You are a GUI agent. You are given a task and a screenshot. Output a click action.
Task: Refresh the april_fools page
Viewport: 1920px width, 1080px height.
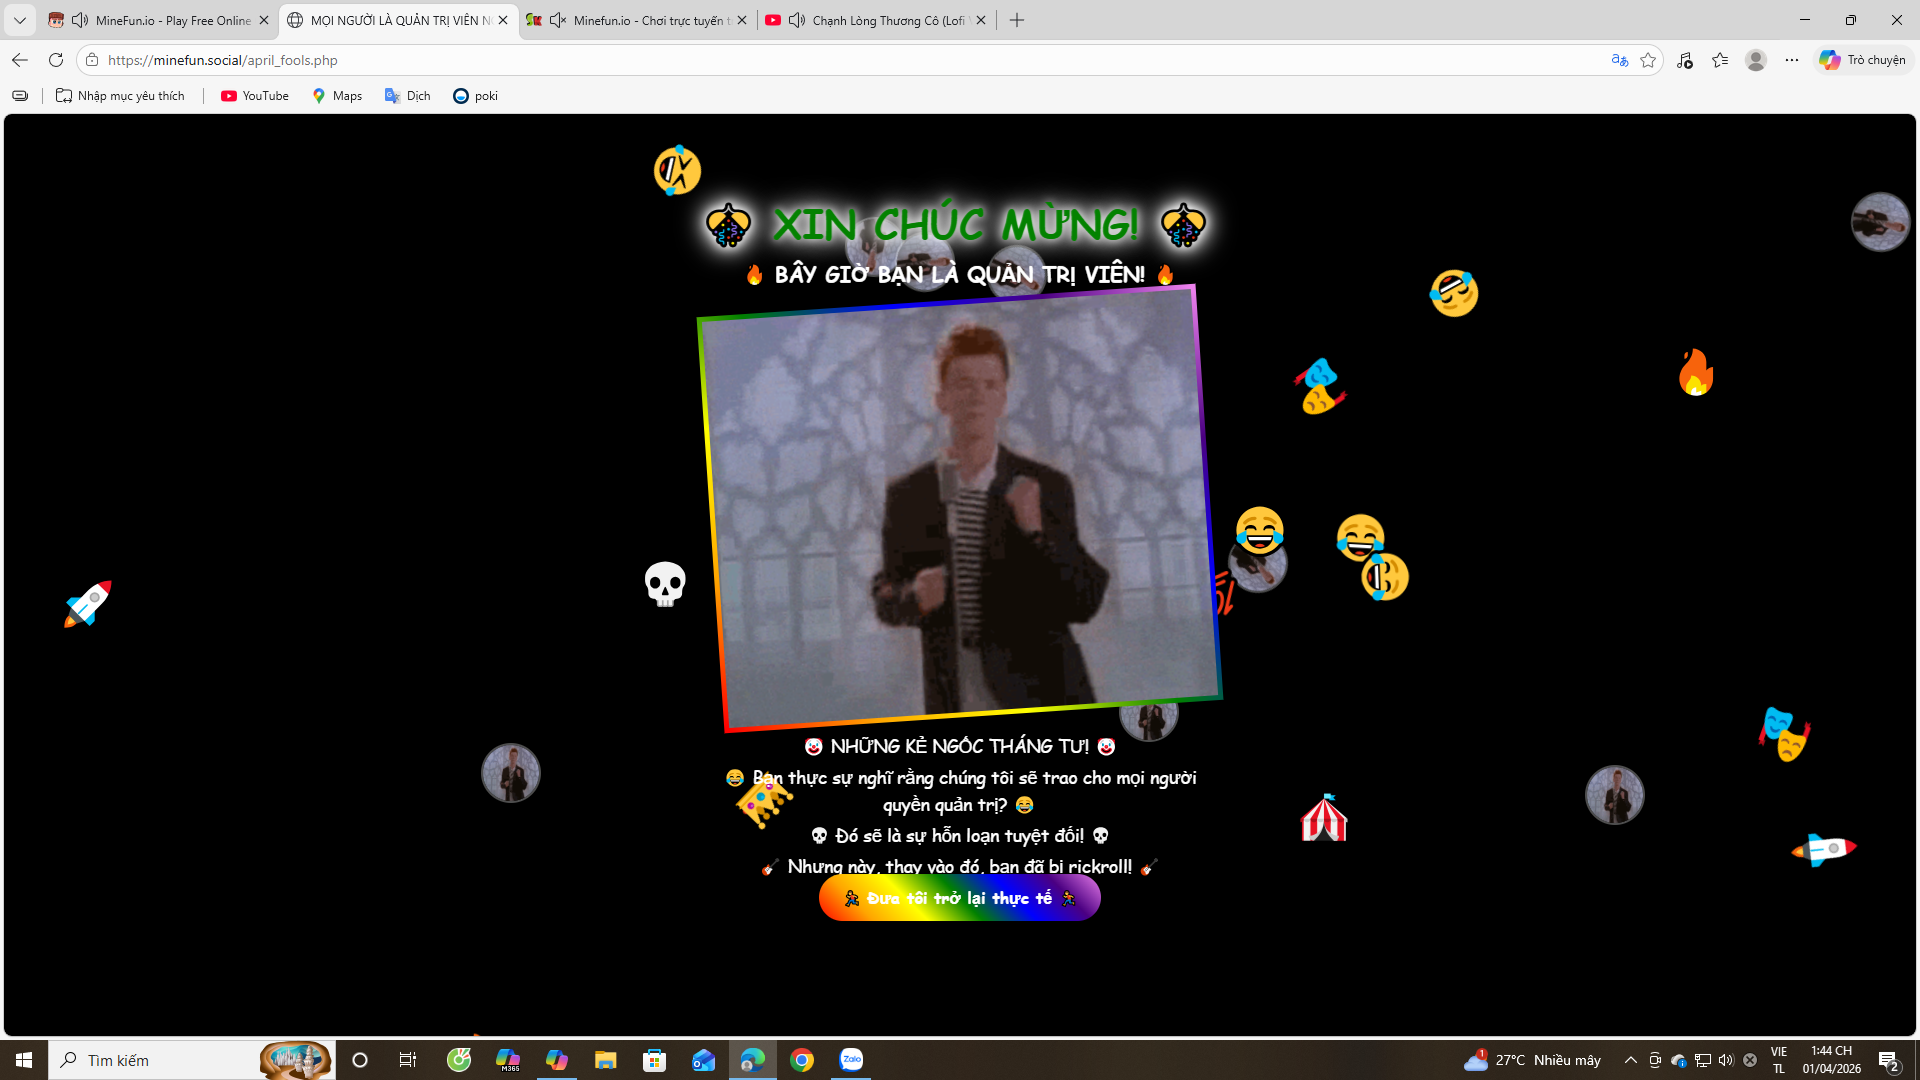56,60
